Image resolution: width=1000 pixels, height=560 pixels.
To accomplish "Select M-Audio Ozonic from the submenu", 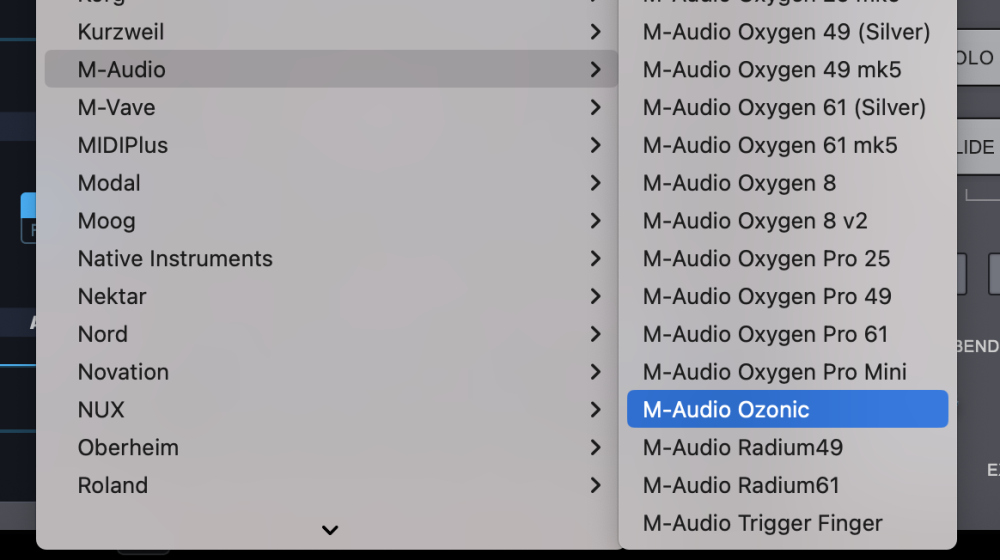I will point(726,410).
